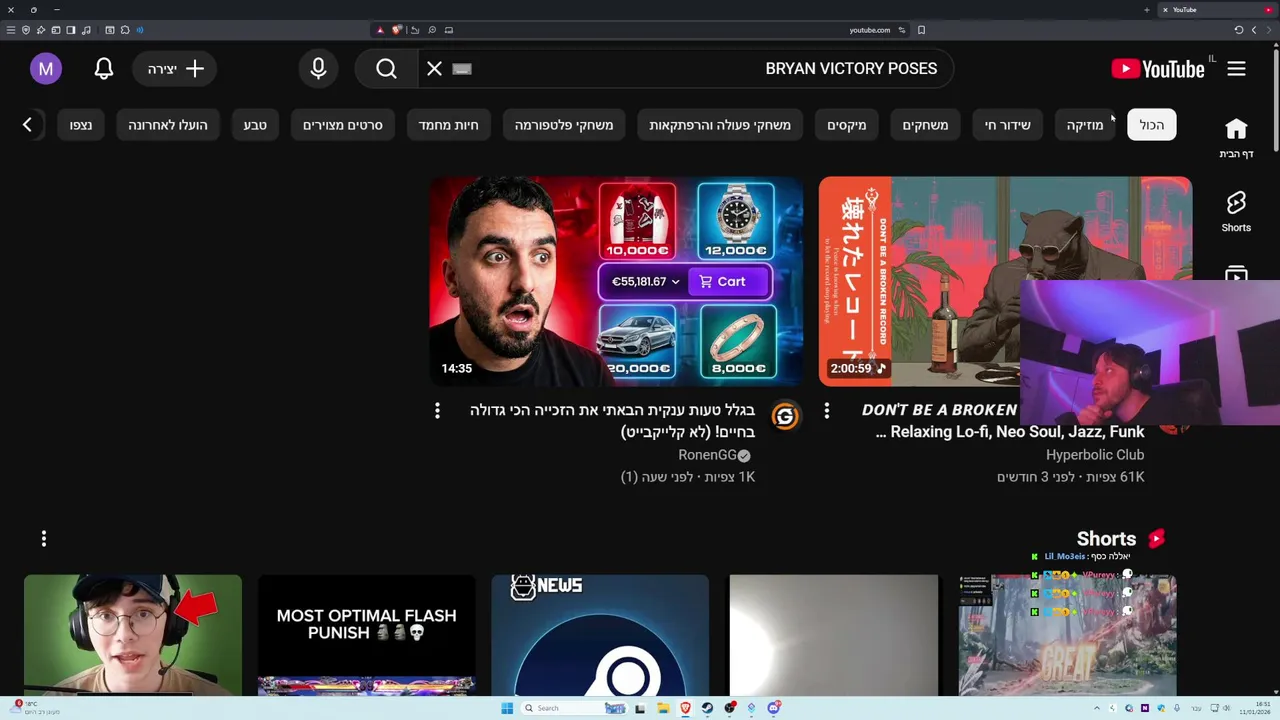The height and width of the screenshot is (720, 1280).
Task: Reload the page in the browser
Action: (x=1238, y=30)
